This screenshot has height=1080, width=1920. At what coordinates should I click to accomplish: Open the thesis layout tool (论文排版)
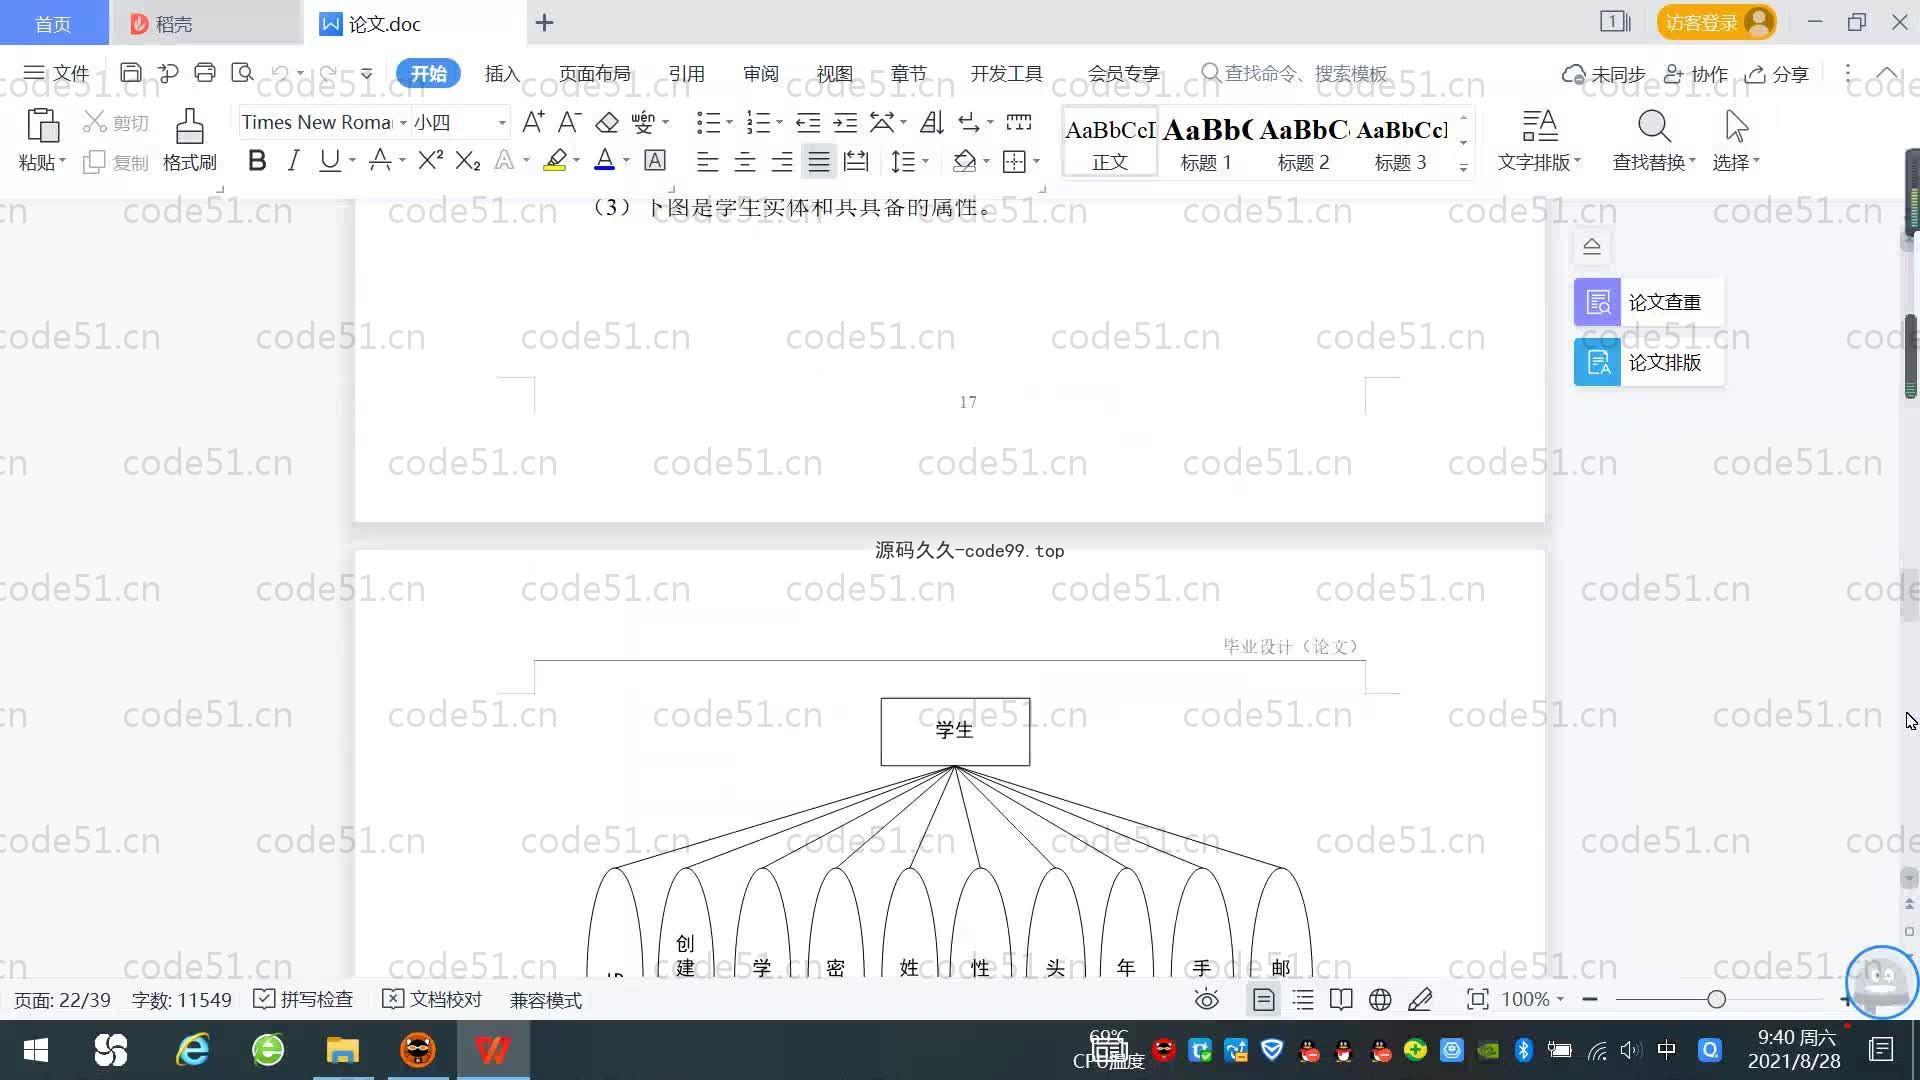[1648, 362]
